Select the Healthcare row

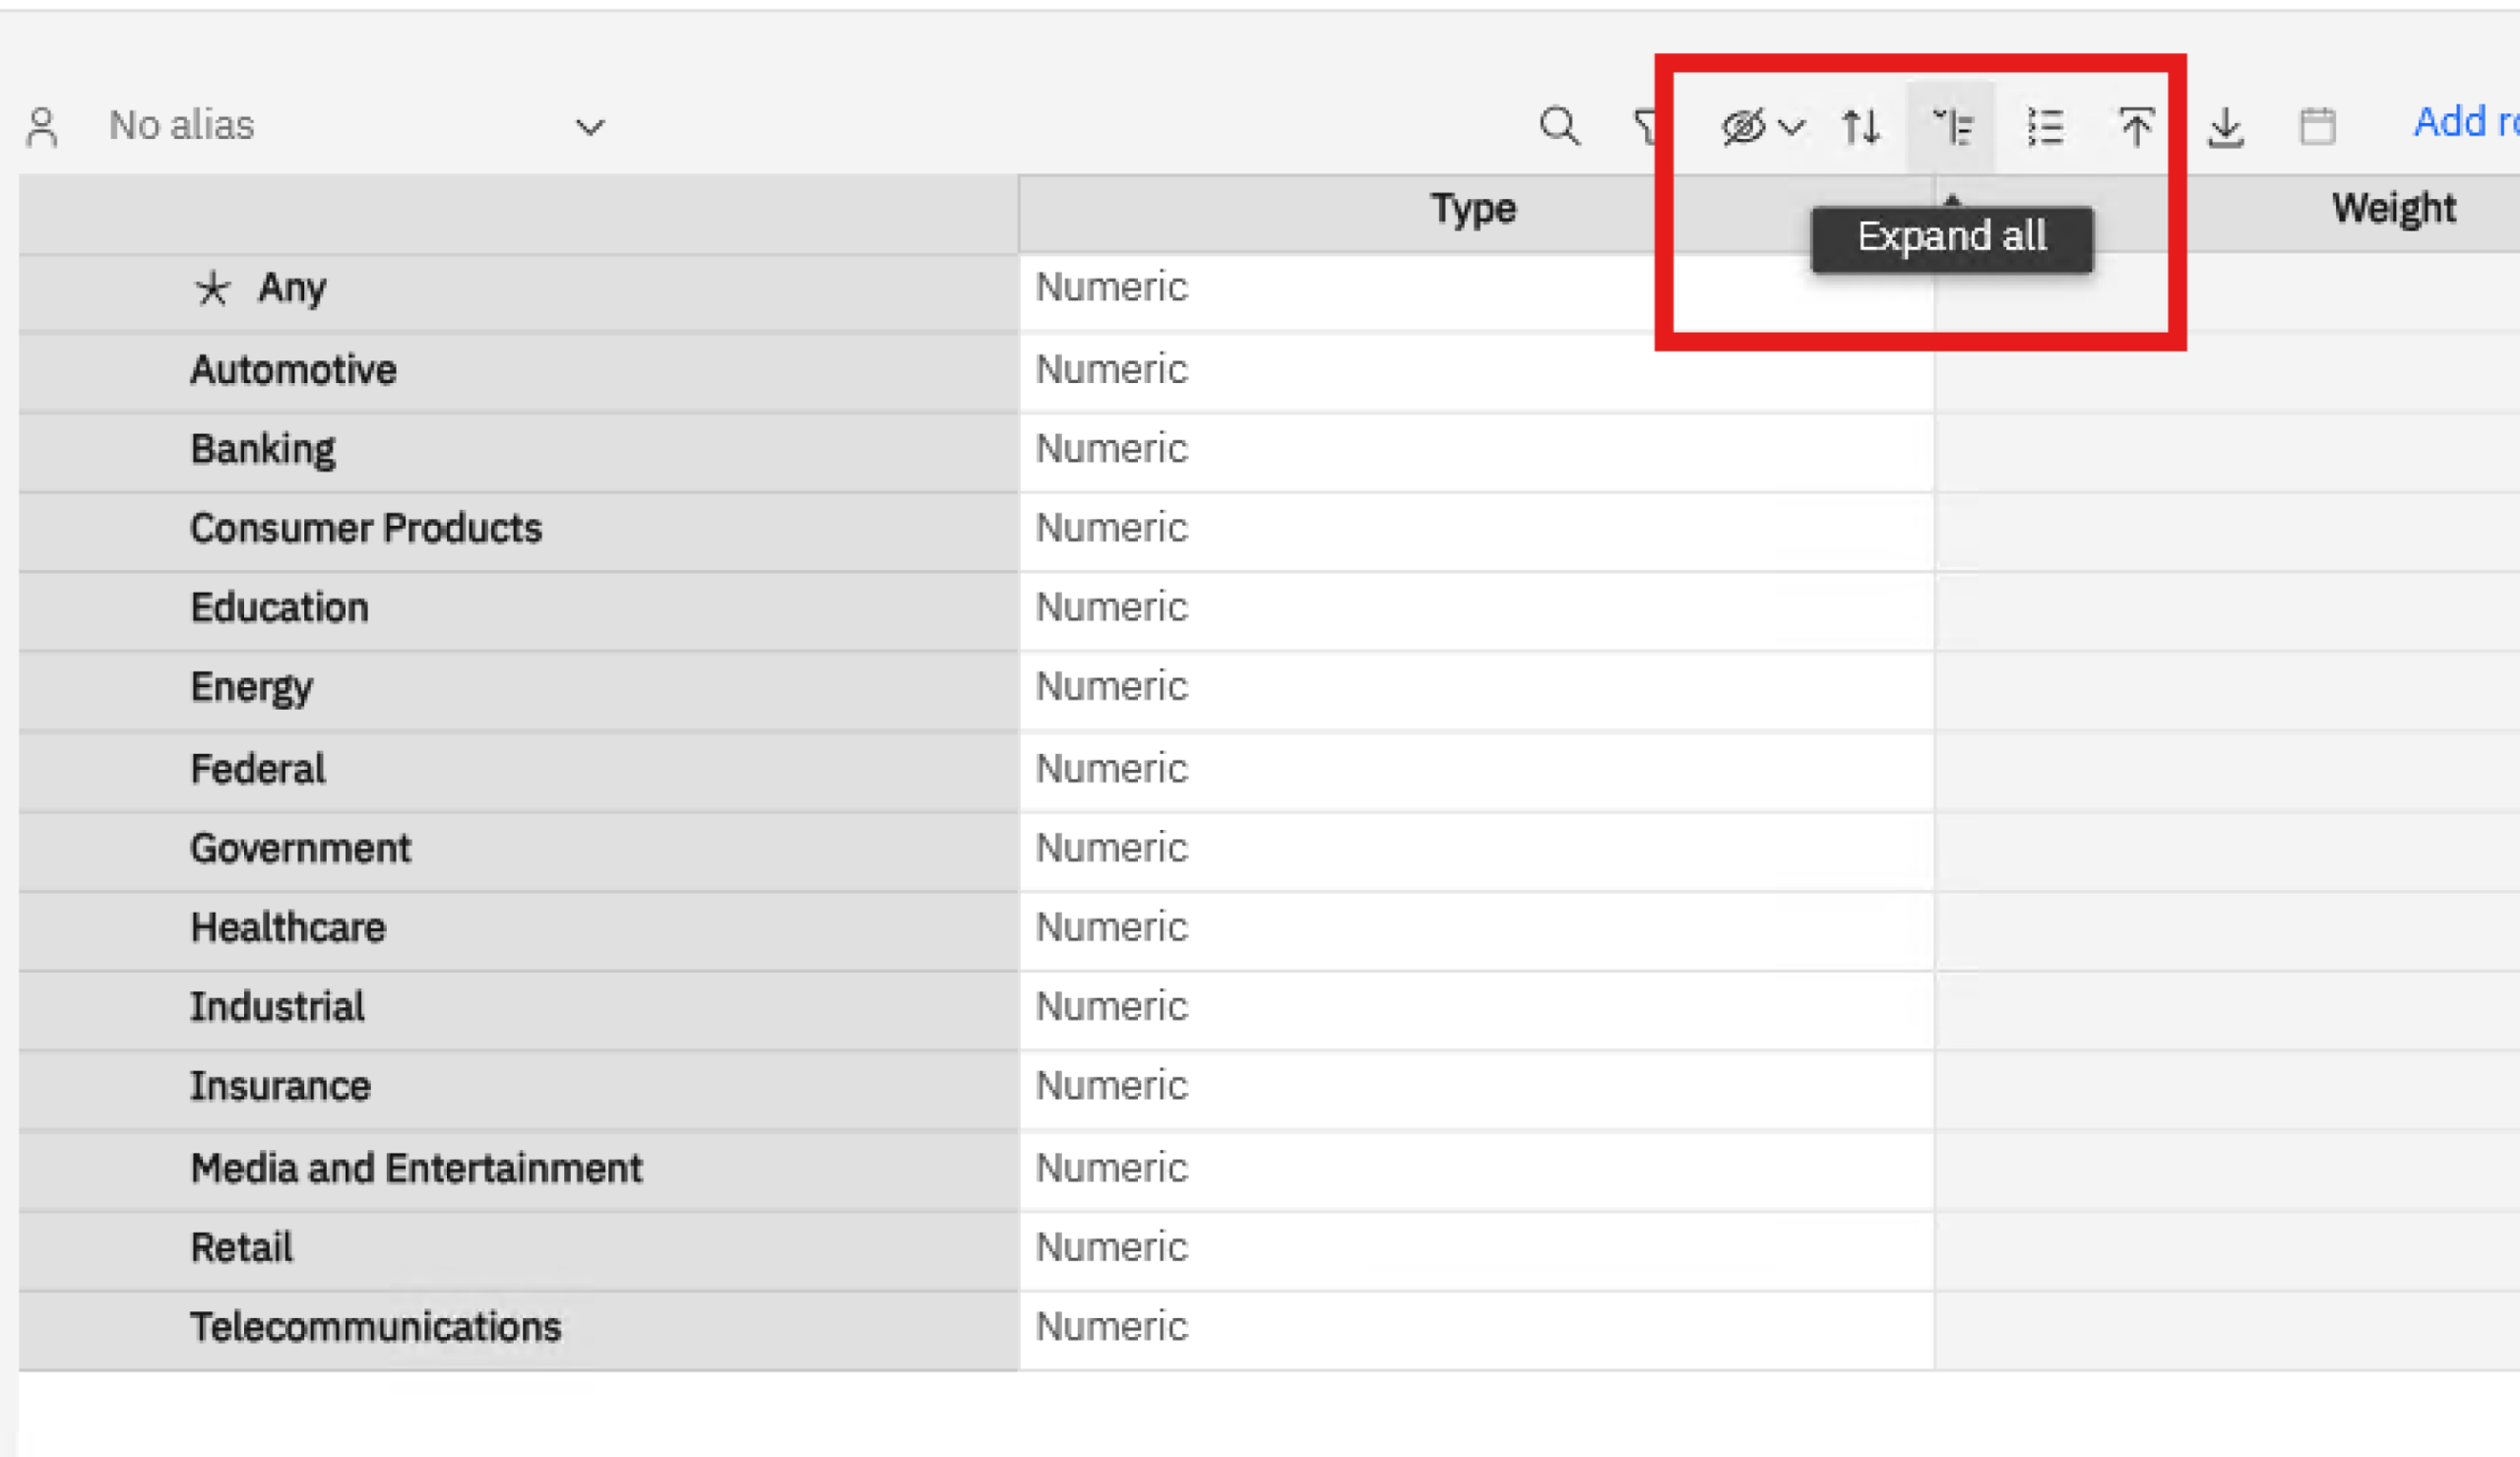519,929
